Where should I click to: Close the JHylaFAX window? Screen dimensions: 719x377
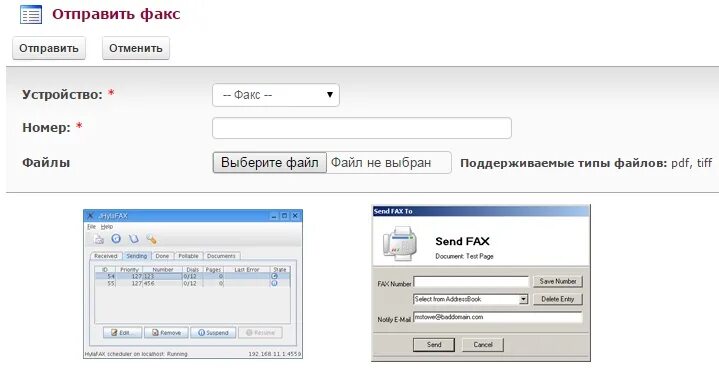click(295, 216)
